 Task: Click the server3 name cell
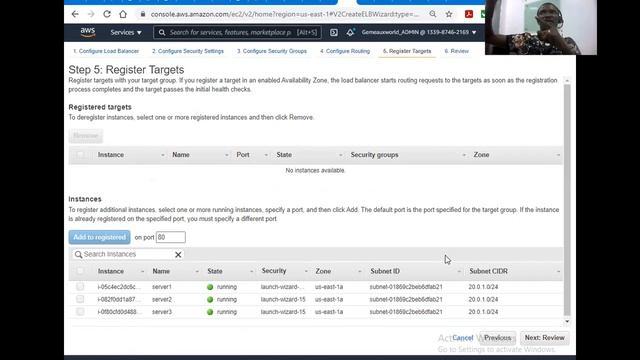point(162,312)
